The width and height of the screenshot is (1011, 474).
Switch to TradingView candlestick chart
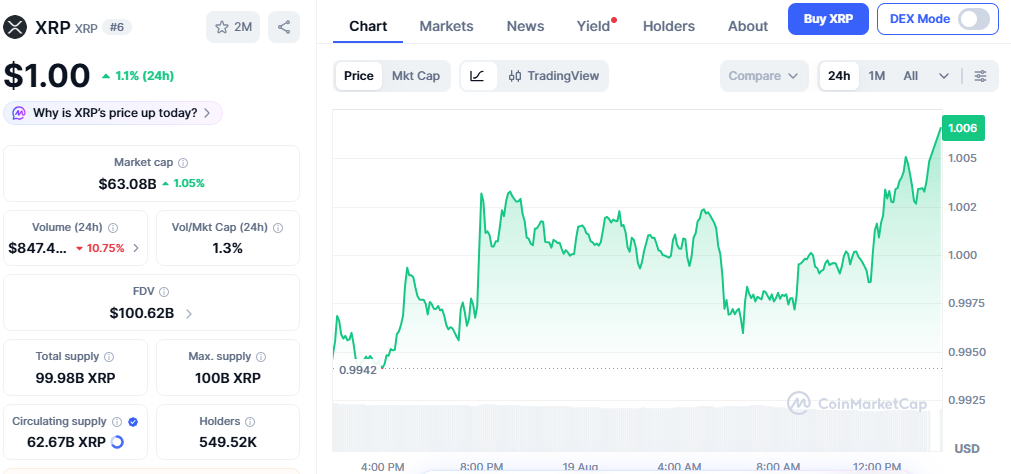coord(554,76)
